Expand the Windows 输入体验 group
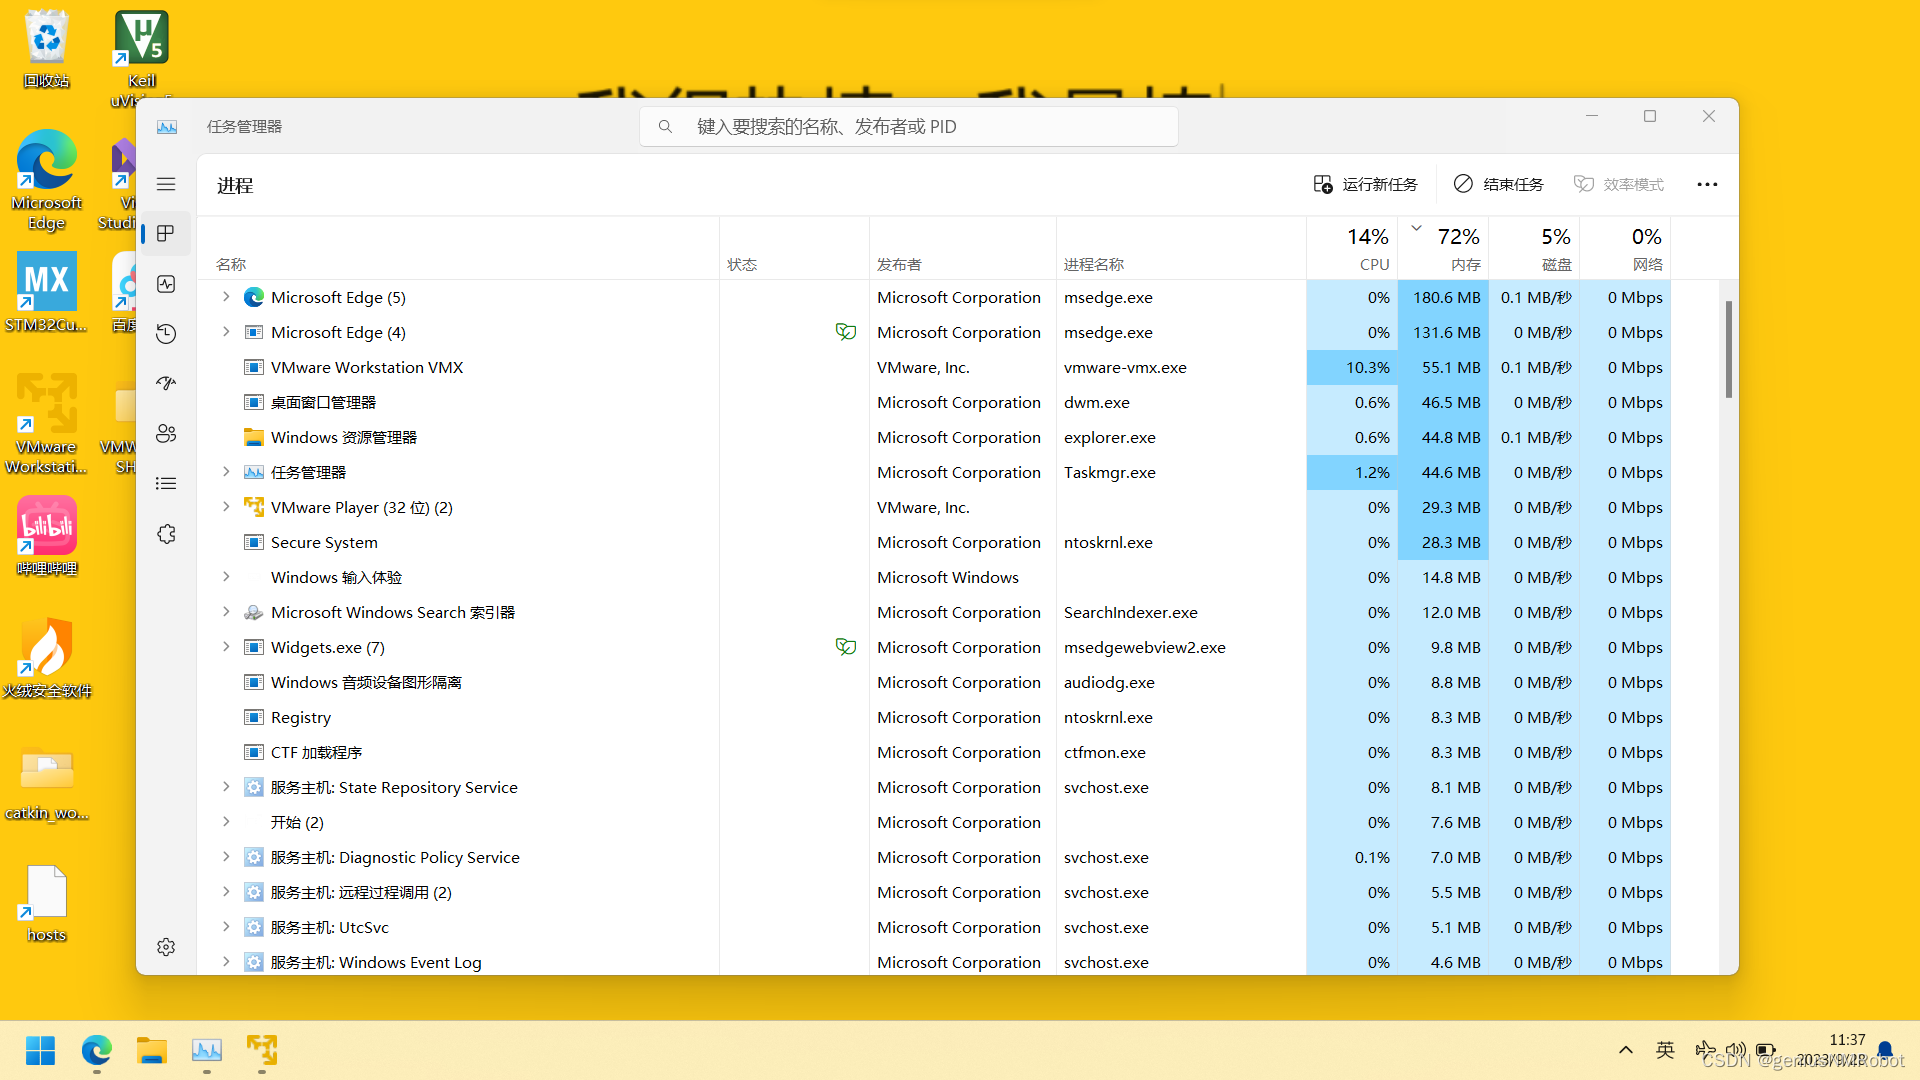The height and width of the screenshot is (1080, 1920). (226, 577)
